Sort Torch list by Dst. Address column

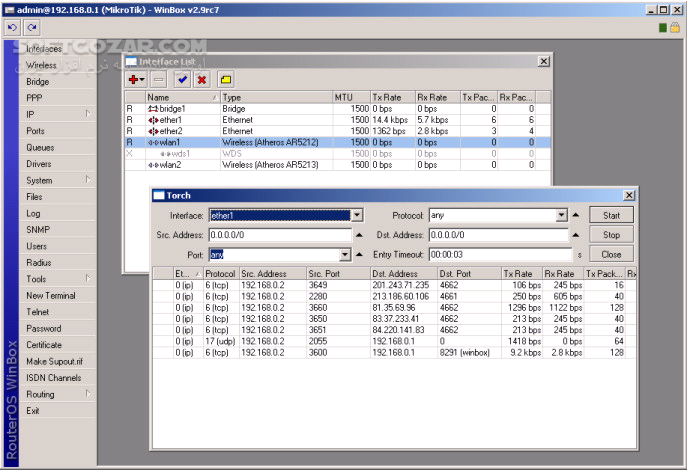404,274
